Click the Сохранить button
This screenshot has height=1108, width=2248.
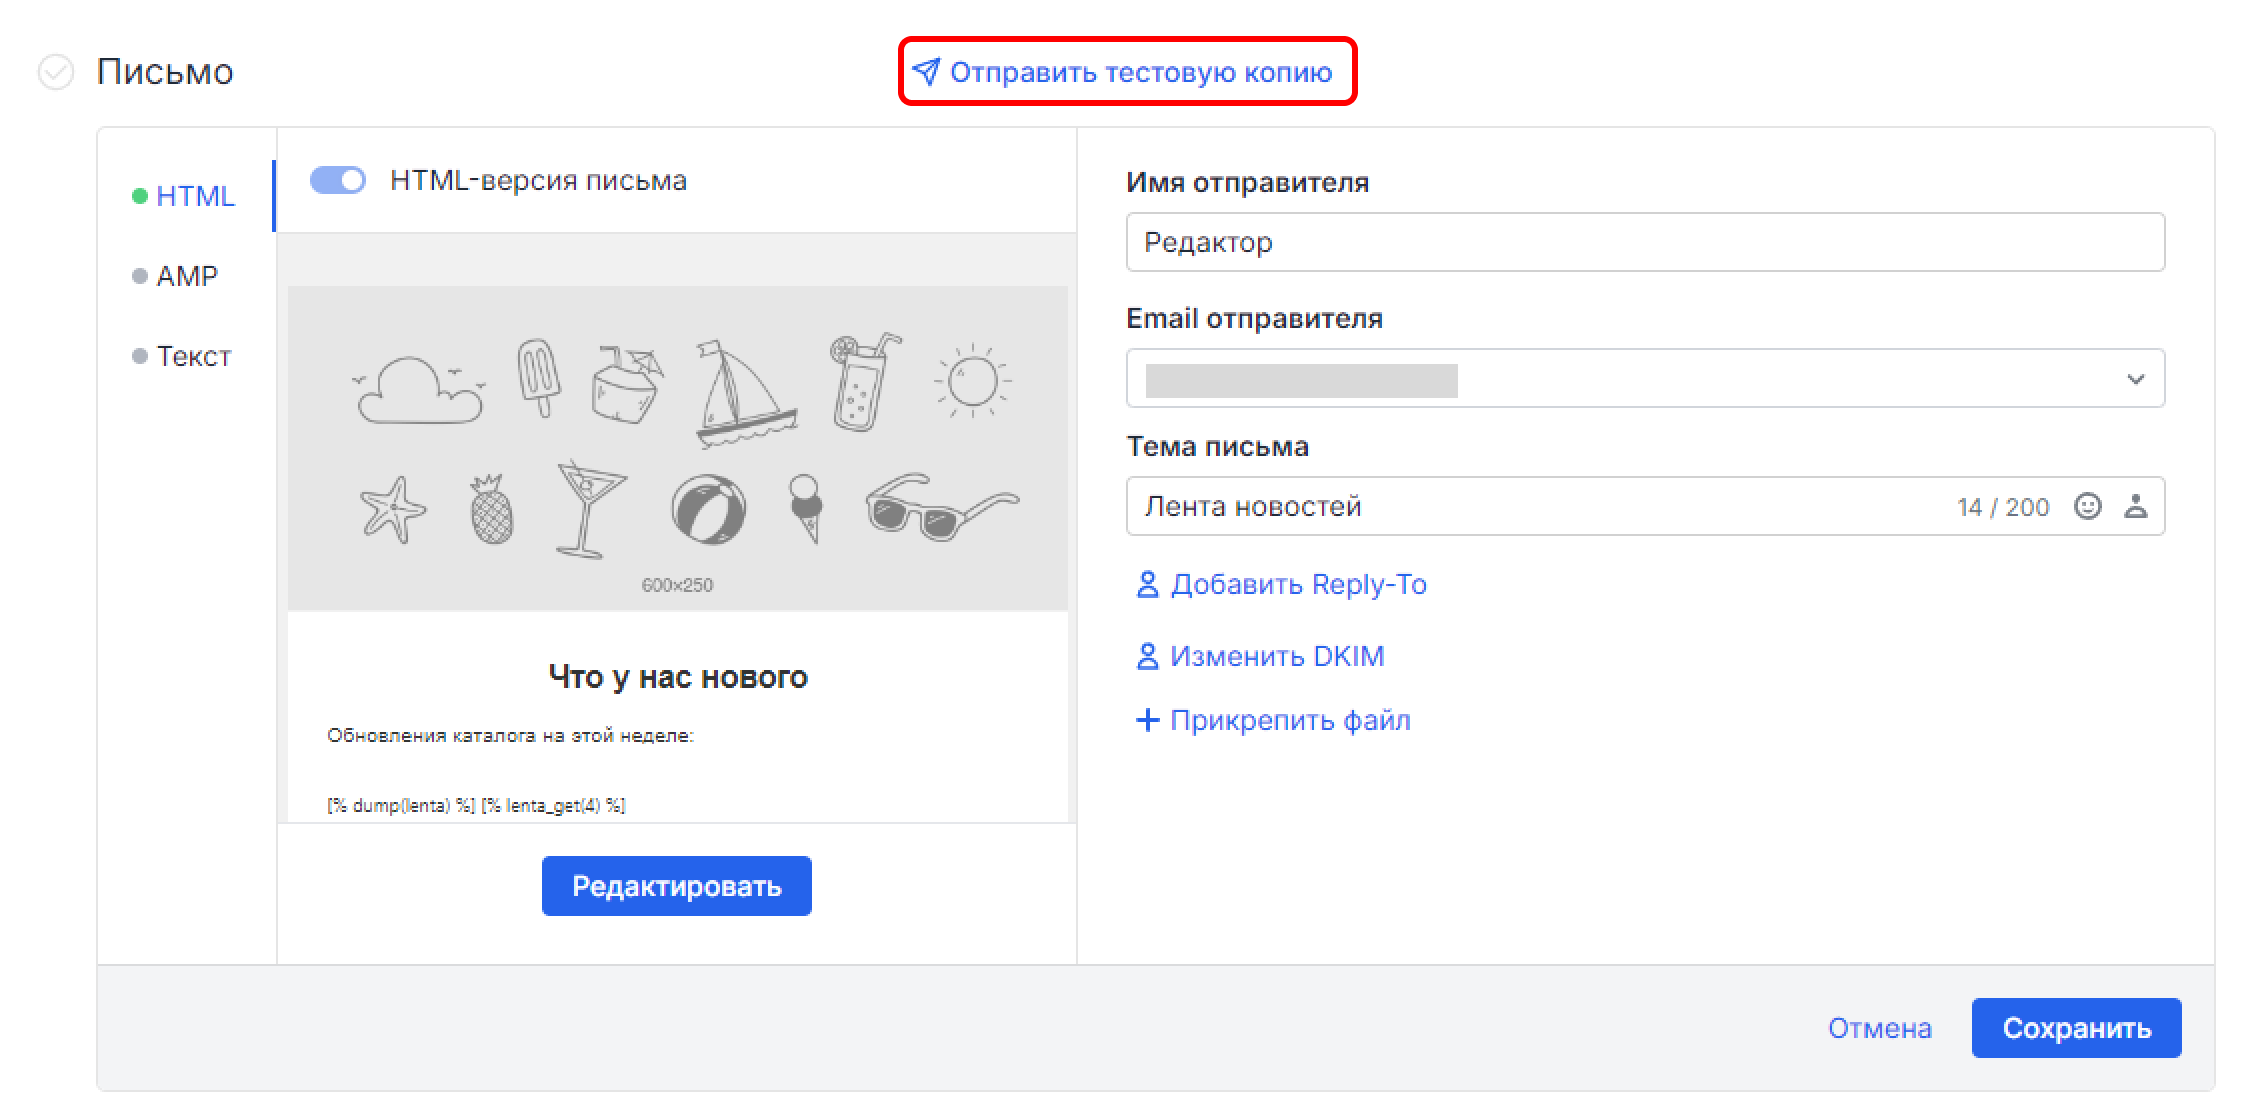(x=2076, y=1027)
